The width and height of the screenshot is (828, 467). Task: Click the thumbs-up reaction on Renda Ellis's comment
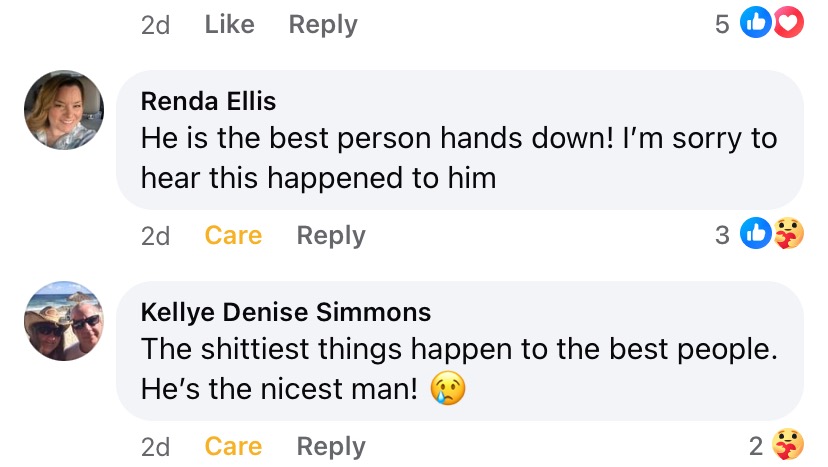click(756, 233)
